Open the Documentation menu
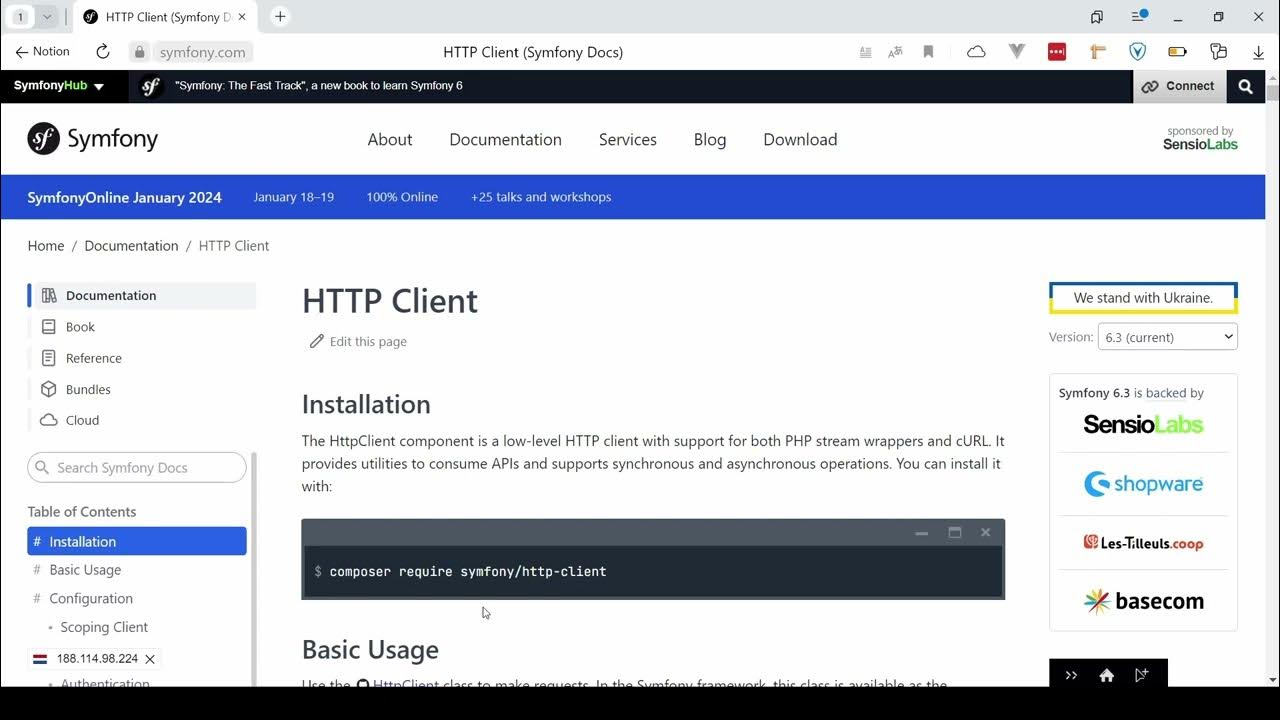This screenshot has height=720, width=1280. (505, 139)
